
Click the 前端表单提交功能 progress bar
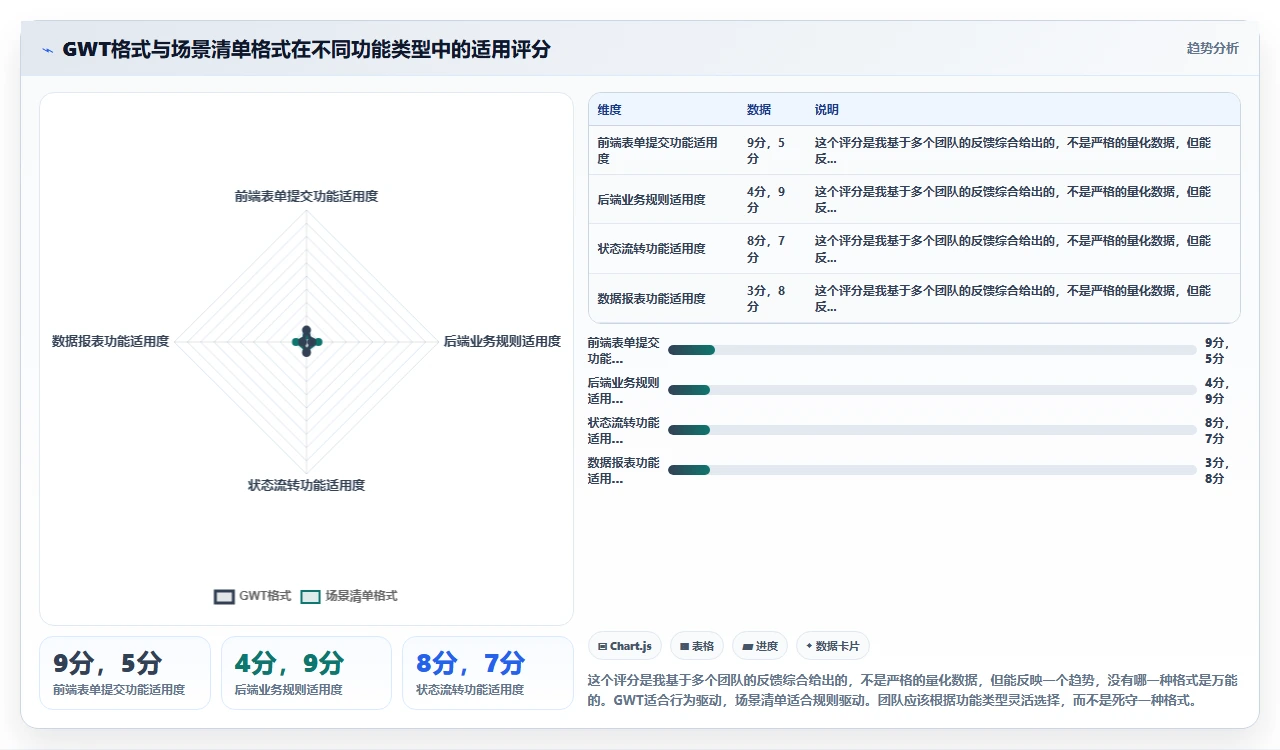932,350
